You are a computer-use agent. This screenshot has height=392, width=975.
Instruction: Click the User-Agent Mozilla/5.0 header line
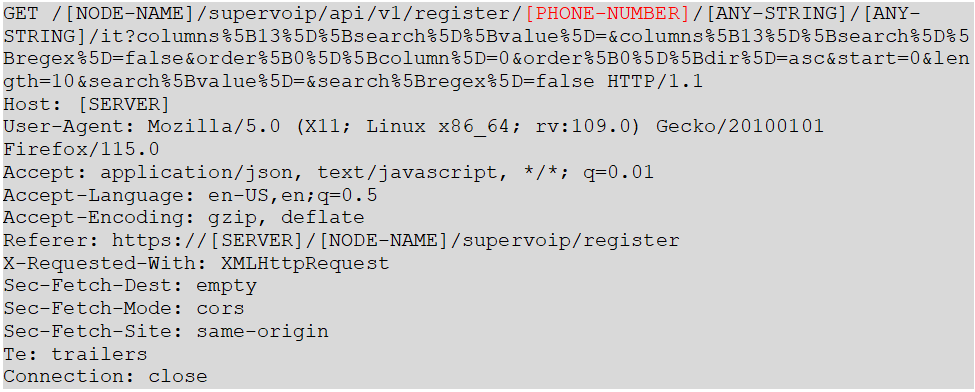(x=414, y=127)
